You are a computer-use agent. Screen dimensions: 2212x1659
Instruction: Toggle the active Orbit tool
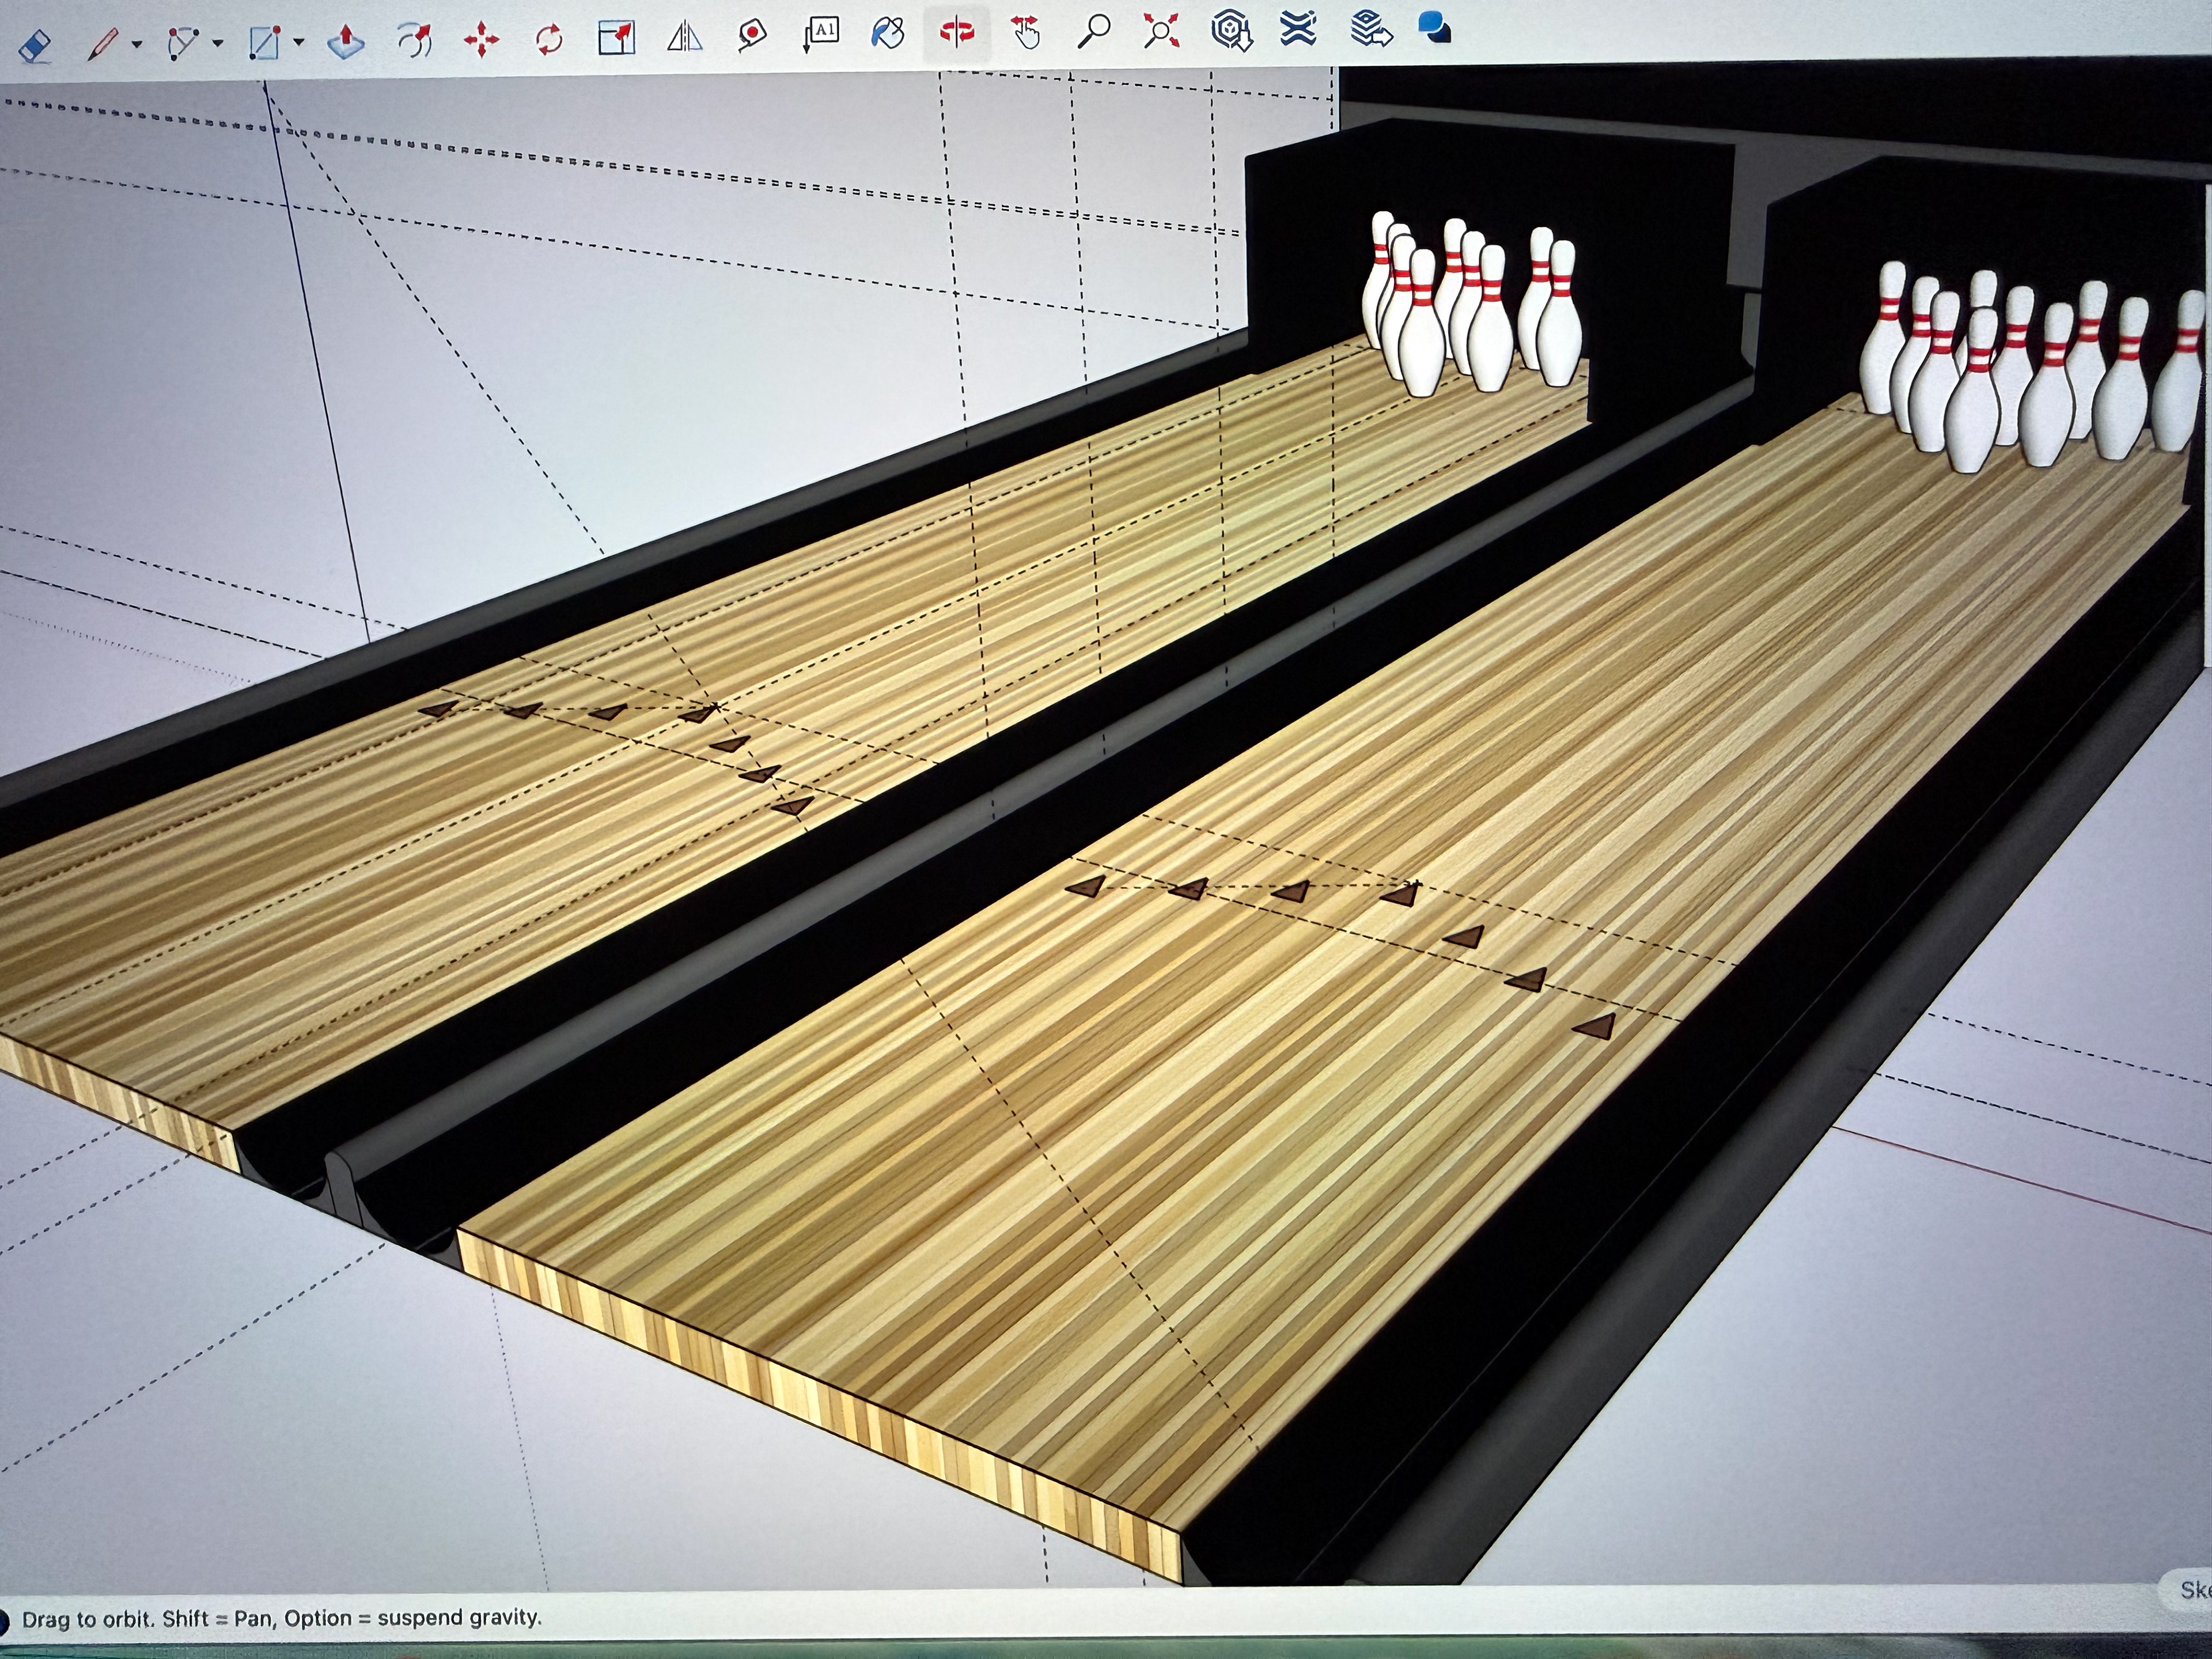tap(957, 32)
